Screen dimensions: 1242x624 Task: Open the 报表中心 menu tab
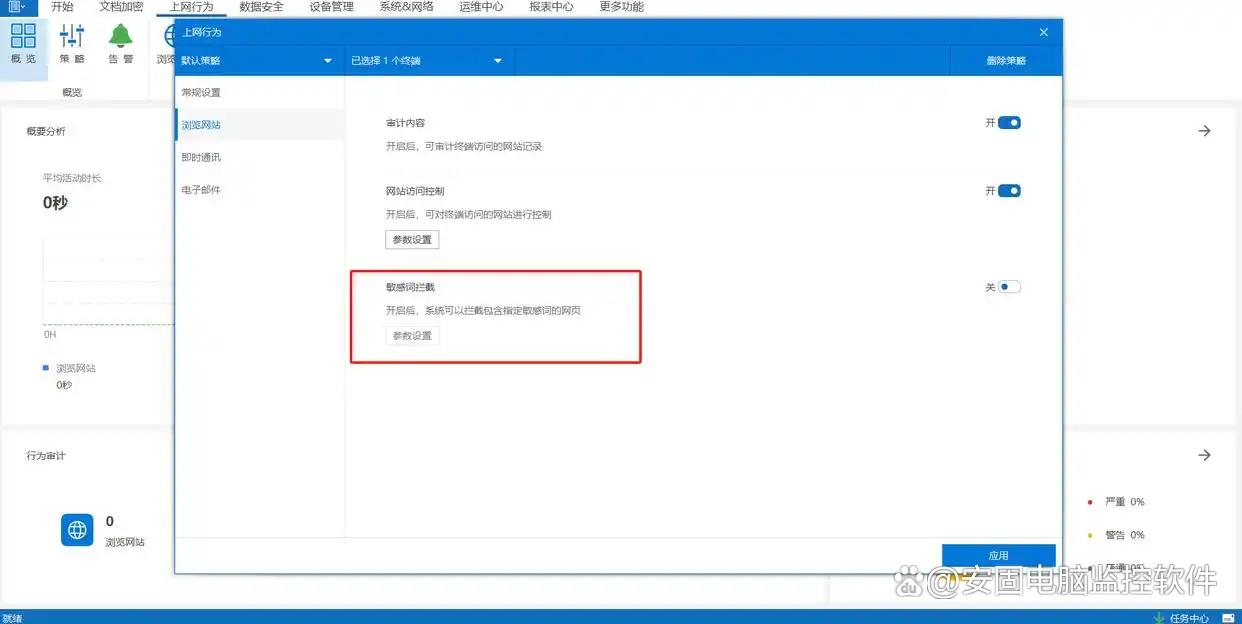click(x=552, y=6)
